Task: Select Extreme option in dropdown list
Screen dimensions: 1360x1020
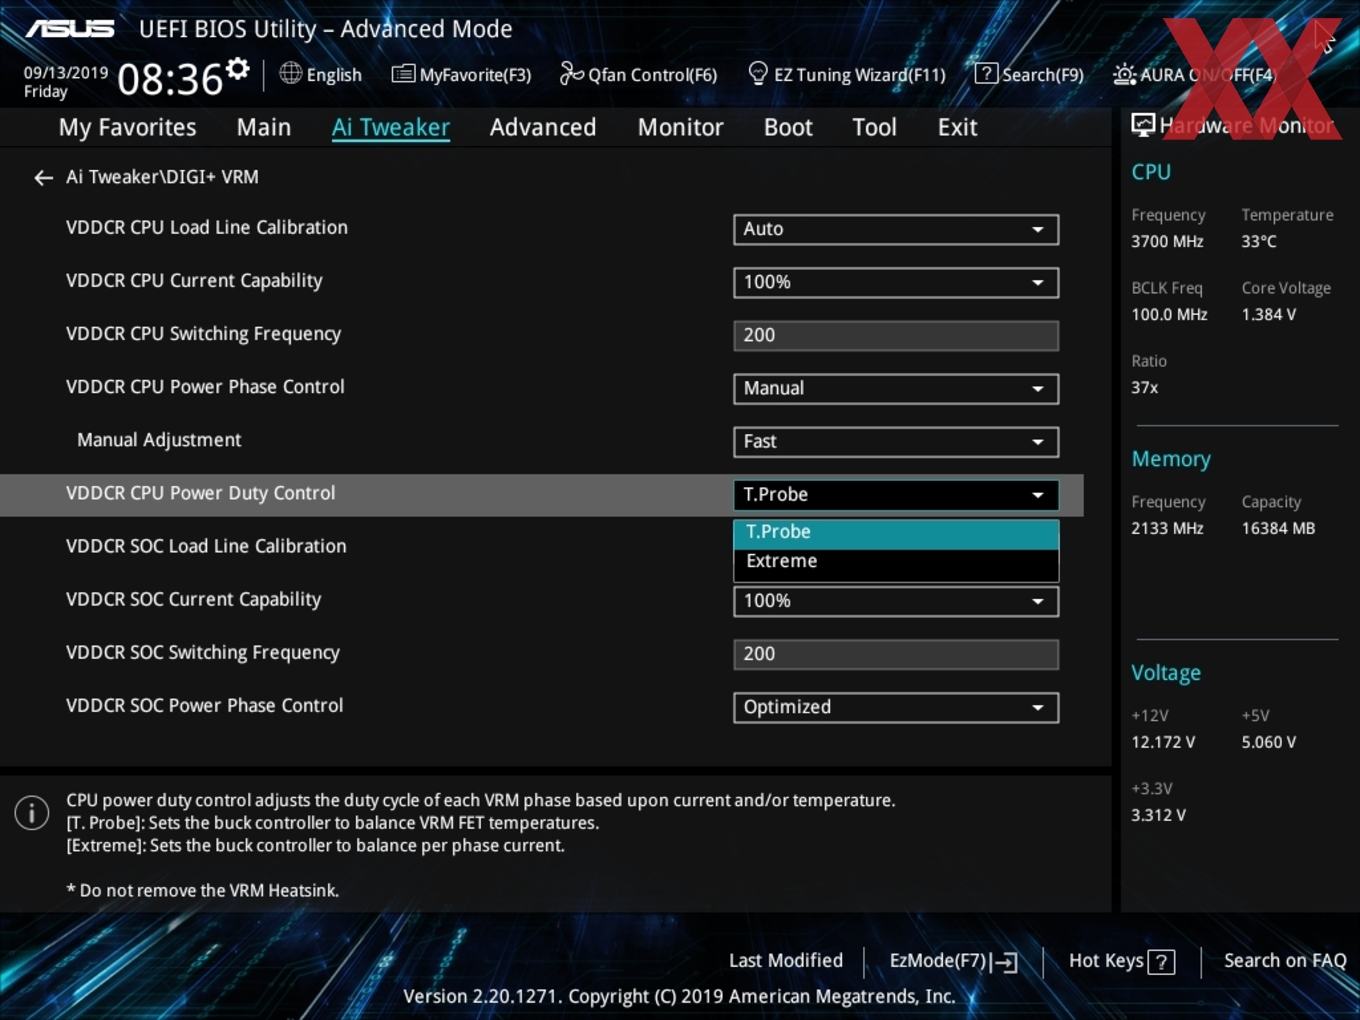Action: pyautogui.click(x=896, y=562)
